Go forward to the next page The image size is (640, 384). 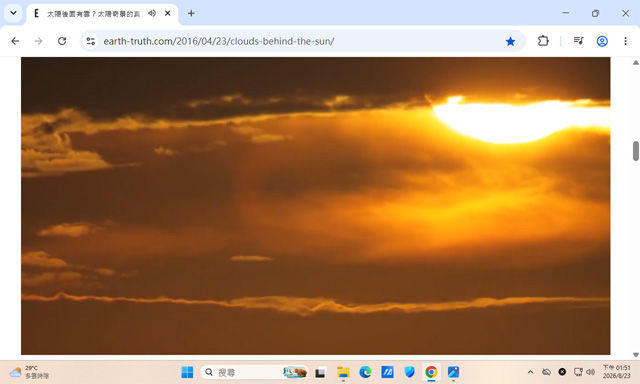[38, 41]
